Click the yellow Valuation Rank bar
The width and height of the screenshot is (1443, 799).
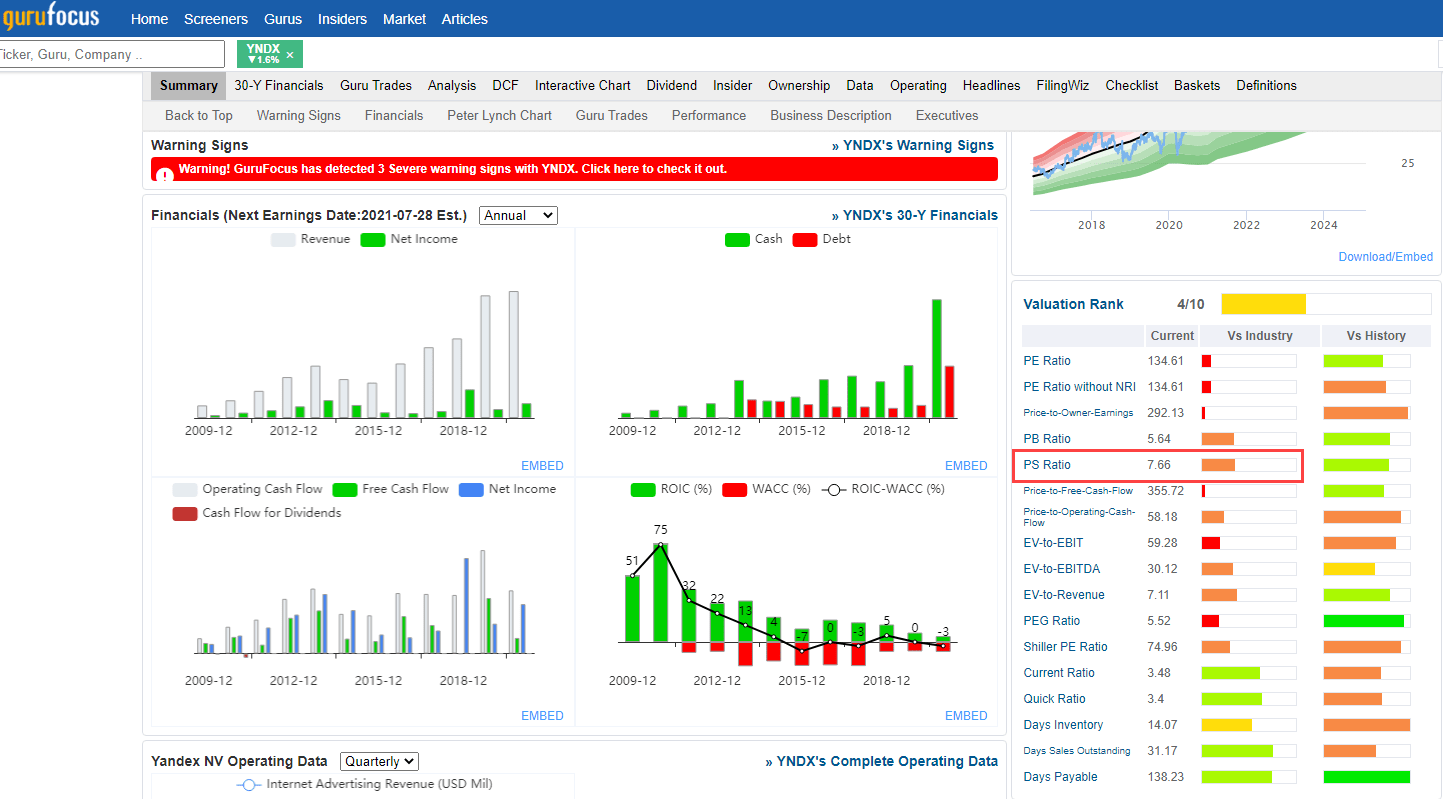[x=1263, y=304]
